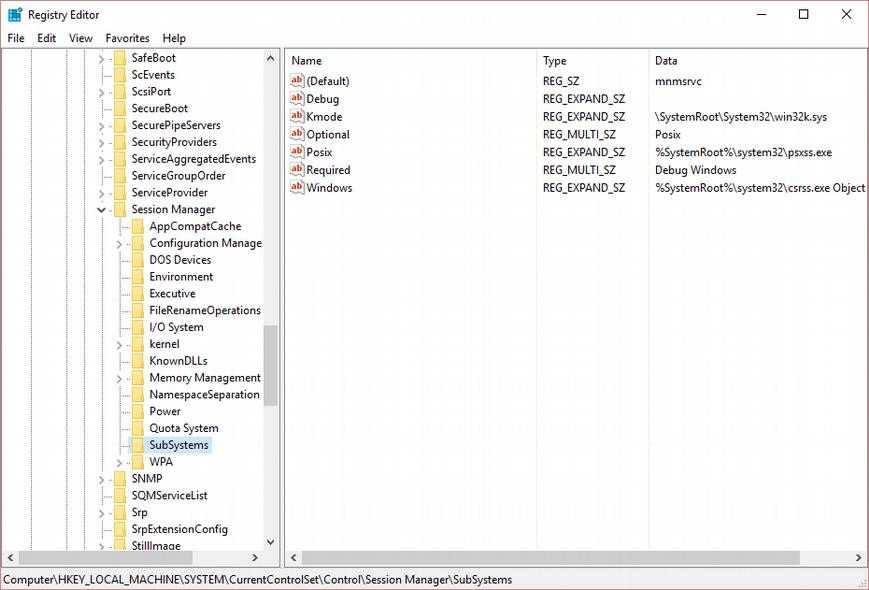This screenshot has height=590, width=869.
Task: Select the Environment key in the tree
Action: pyautogui.click(x=181, y=277)
